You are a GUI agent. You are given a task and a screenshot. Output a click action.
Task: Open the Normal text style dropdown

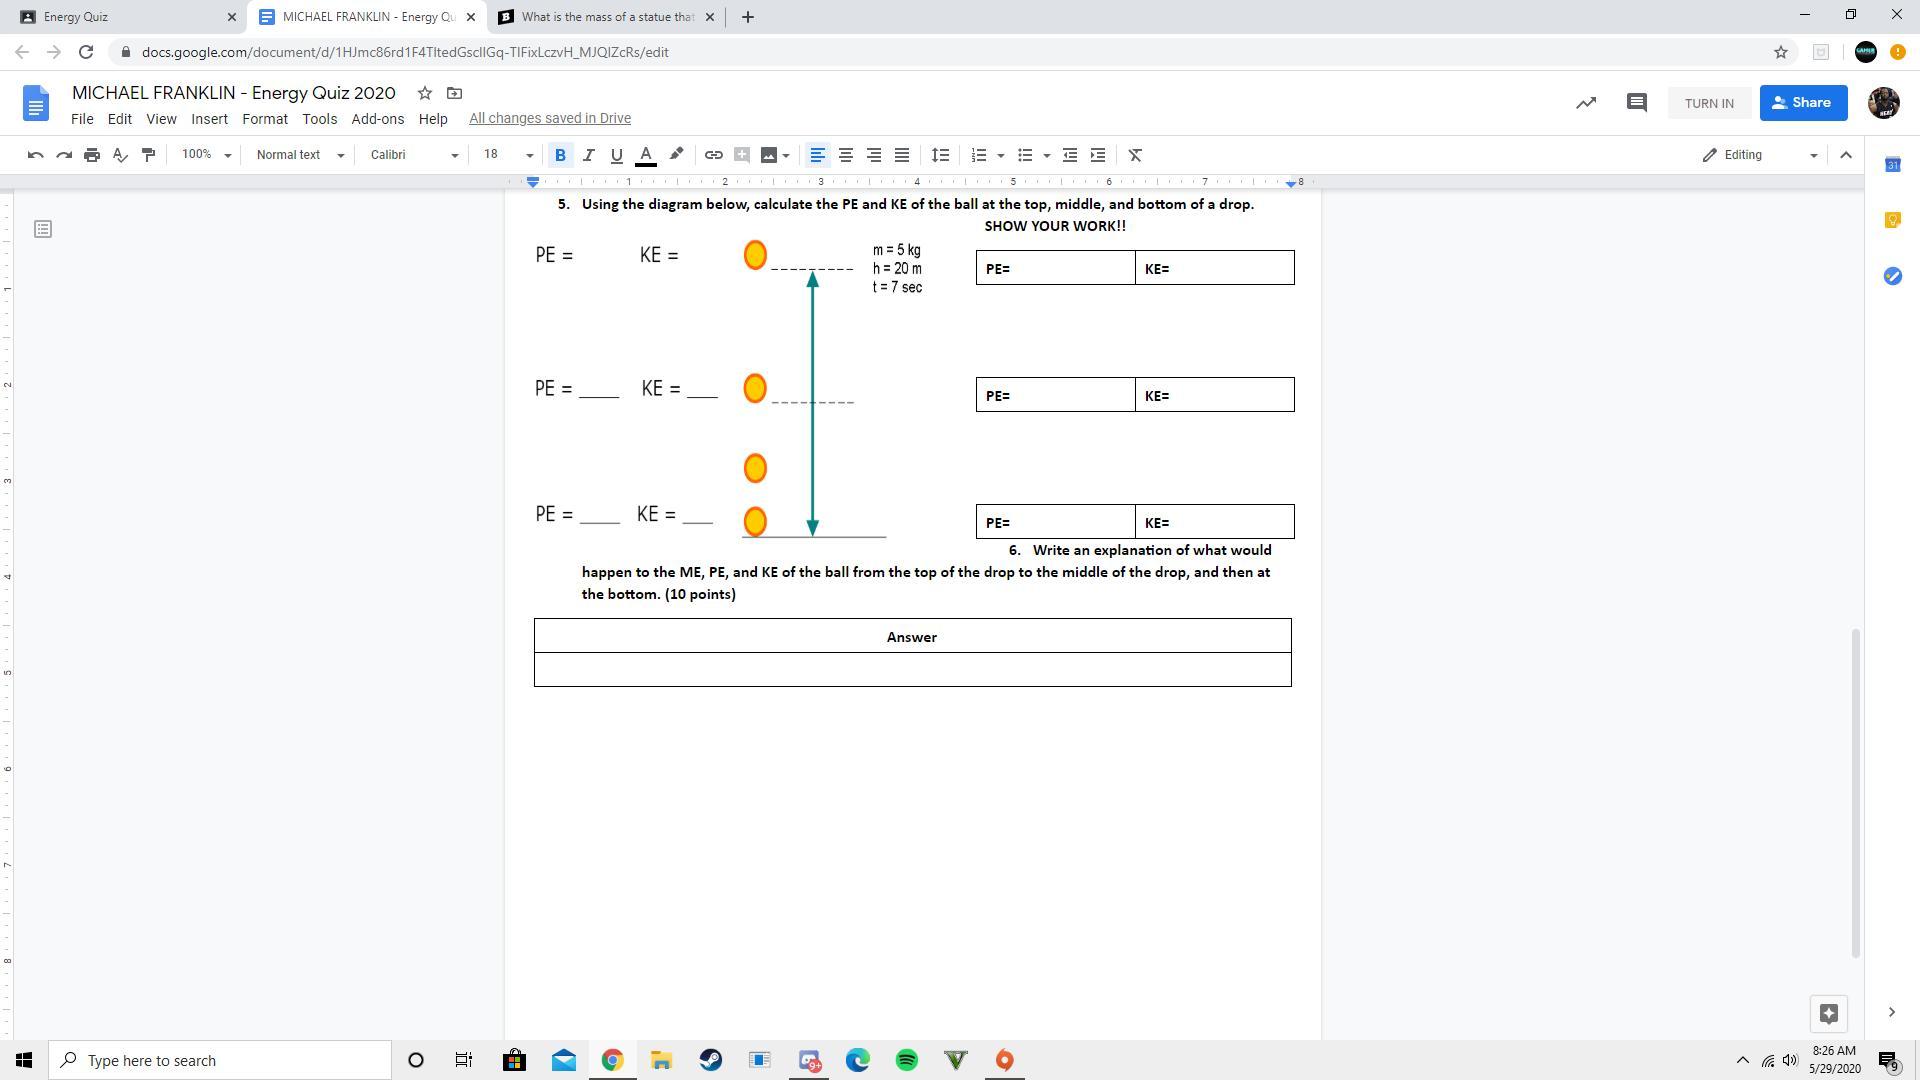(300, 155)
